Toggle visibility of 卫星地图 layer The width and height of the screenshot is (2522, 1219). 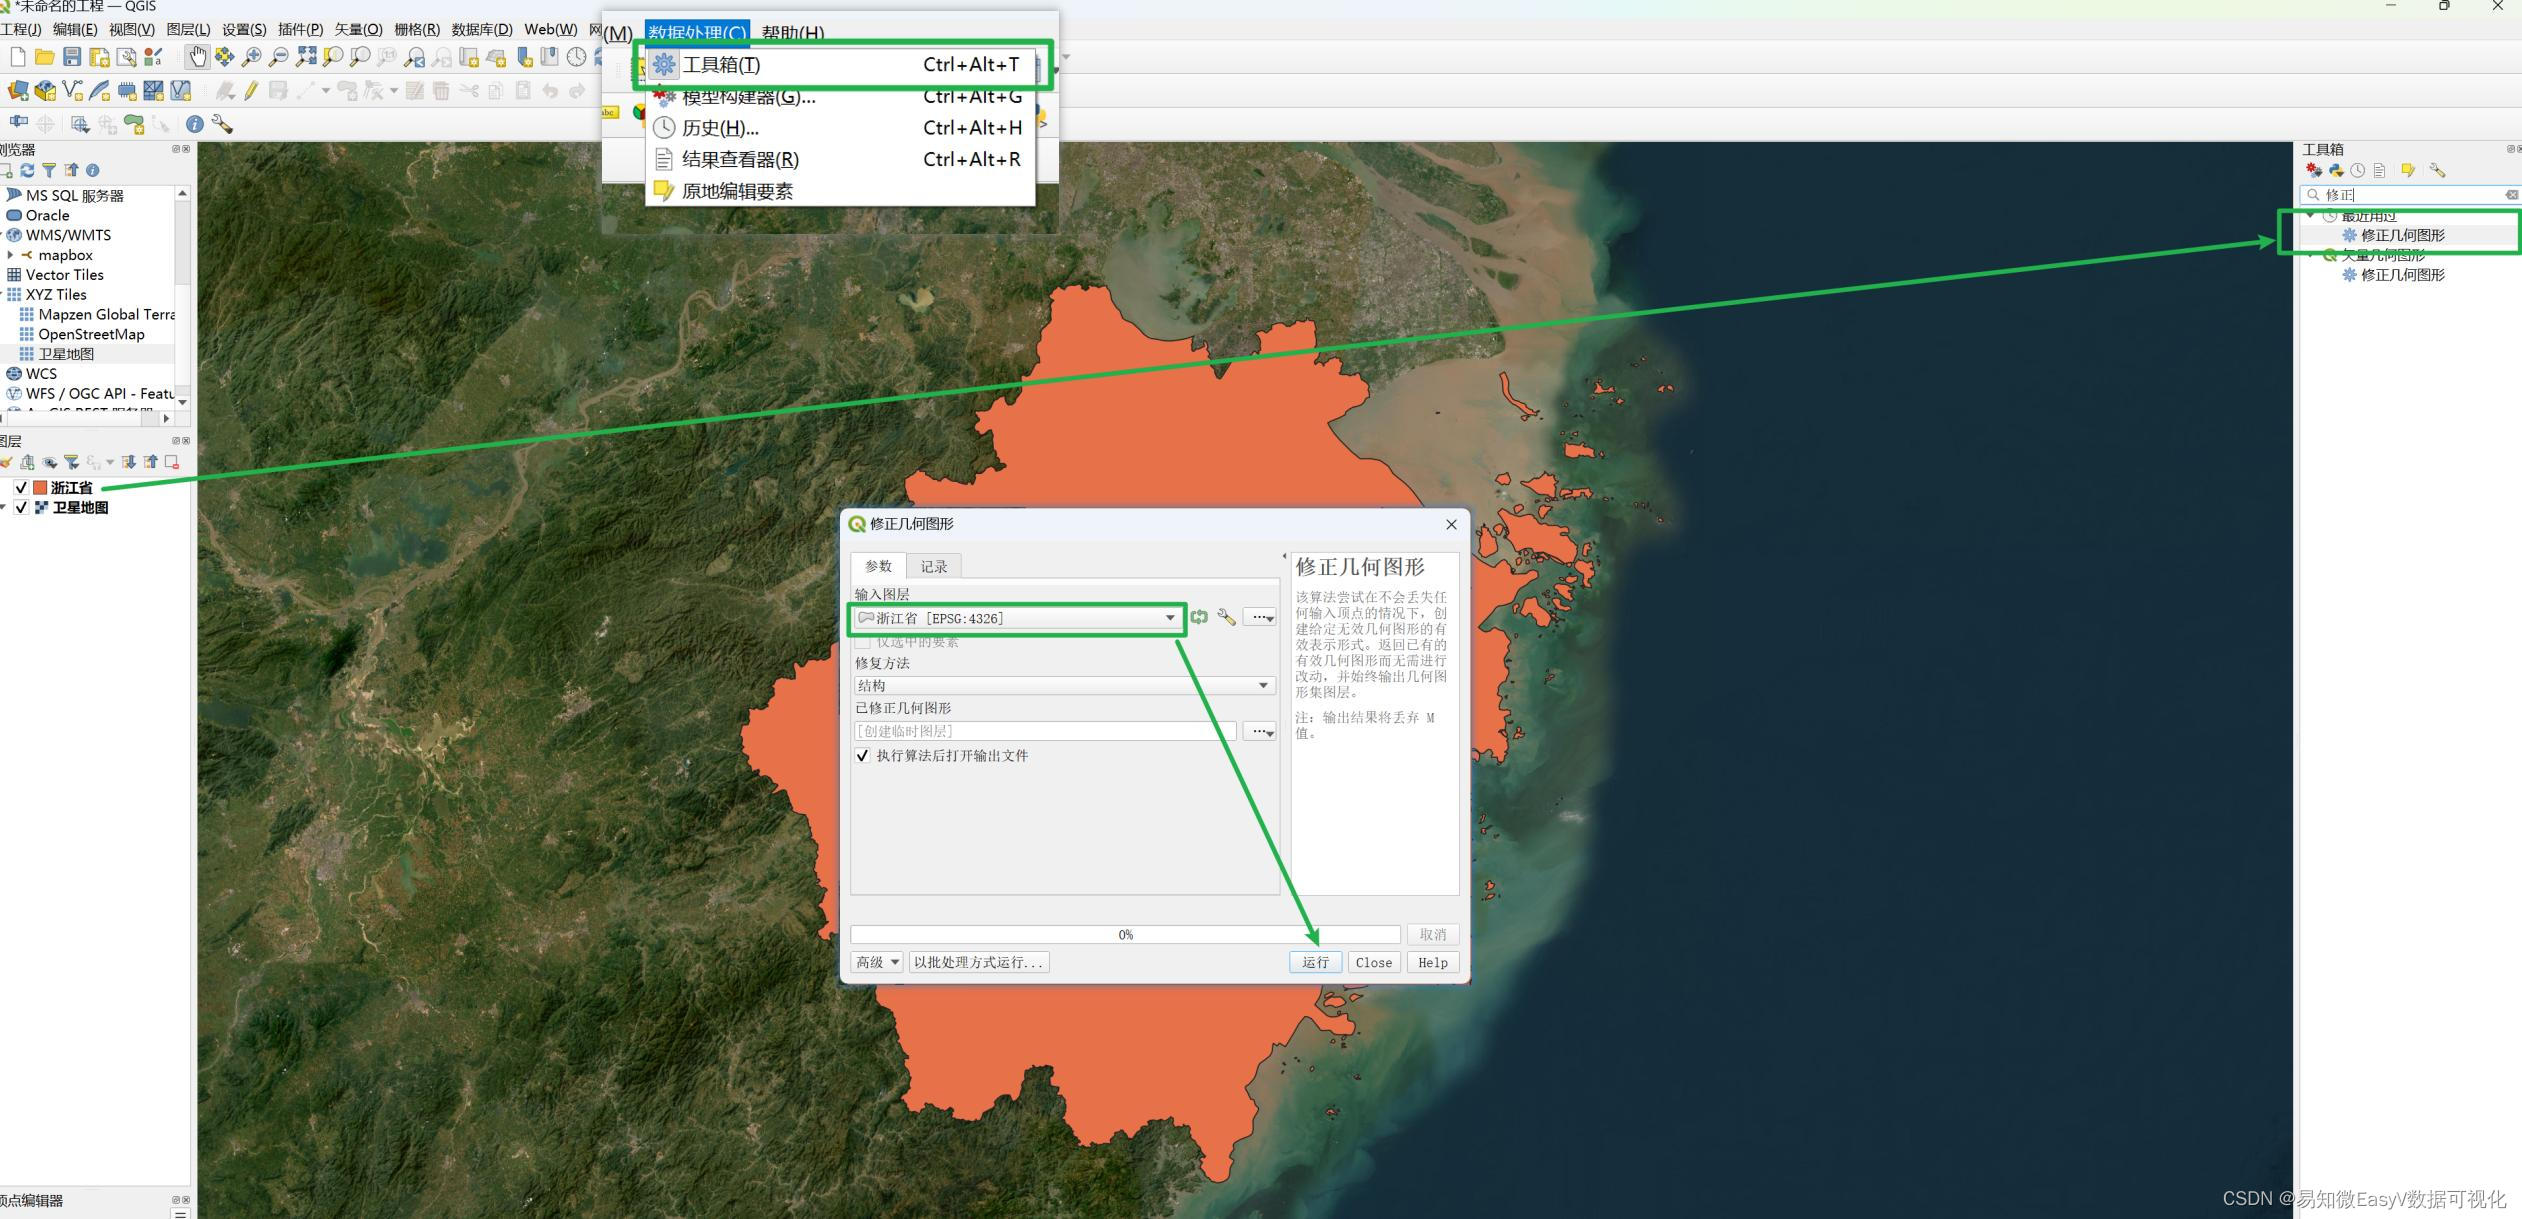(20, 507)
